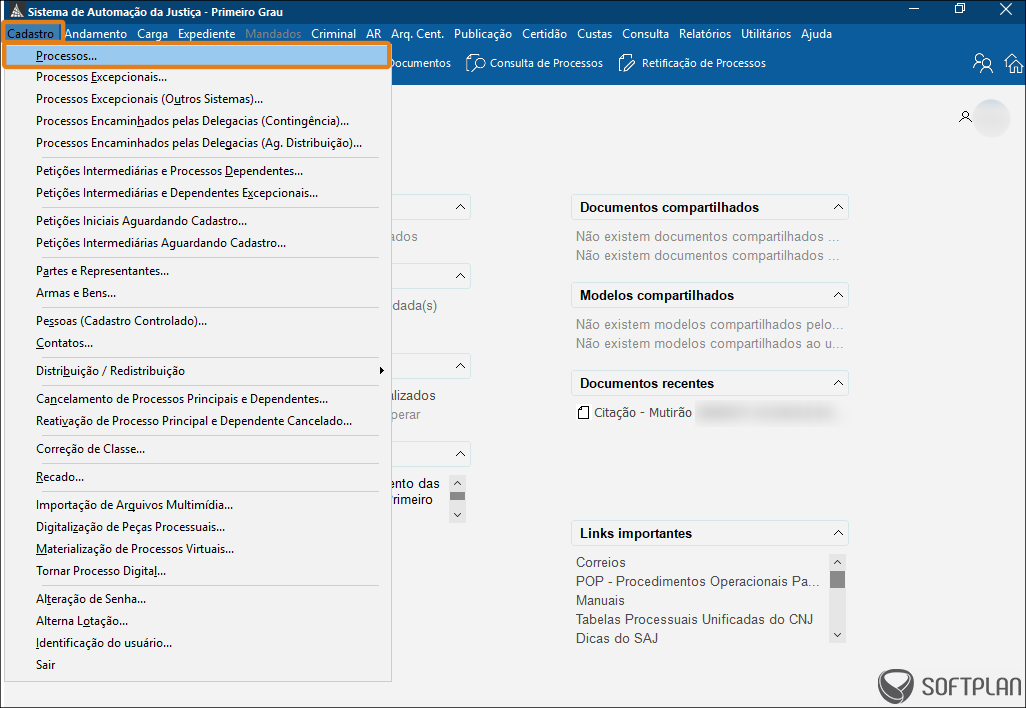The image size is (1026, 708).
Task: Click the user profile icon beside avatar
Action: (x=965, y=117)
